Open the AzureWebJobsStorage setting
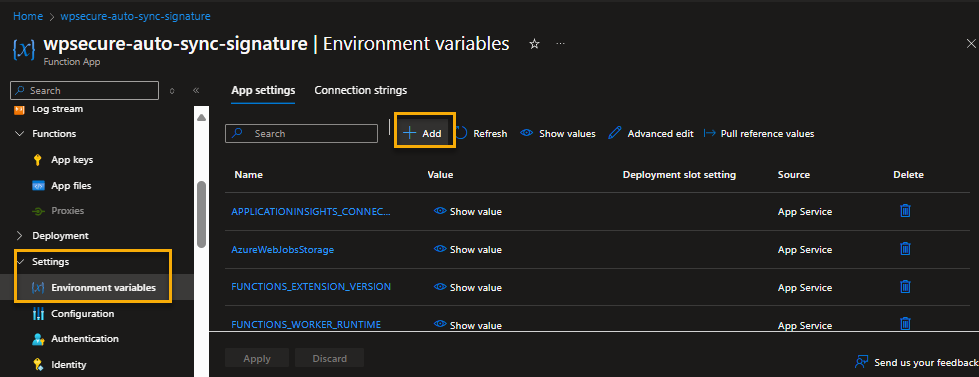Viewport: 979px width, 377px height. (283, 250)
